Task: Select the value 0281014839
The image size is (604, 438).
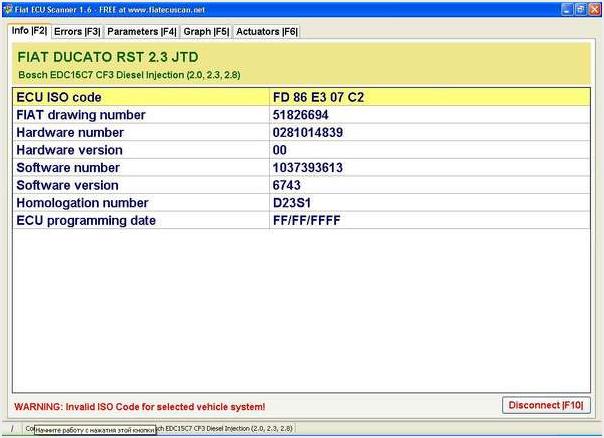Action: coord(308,133)
